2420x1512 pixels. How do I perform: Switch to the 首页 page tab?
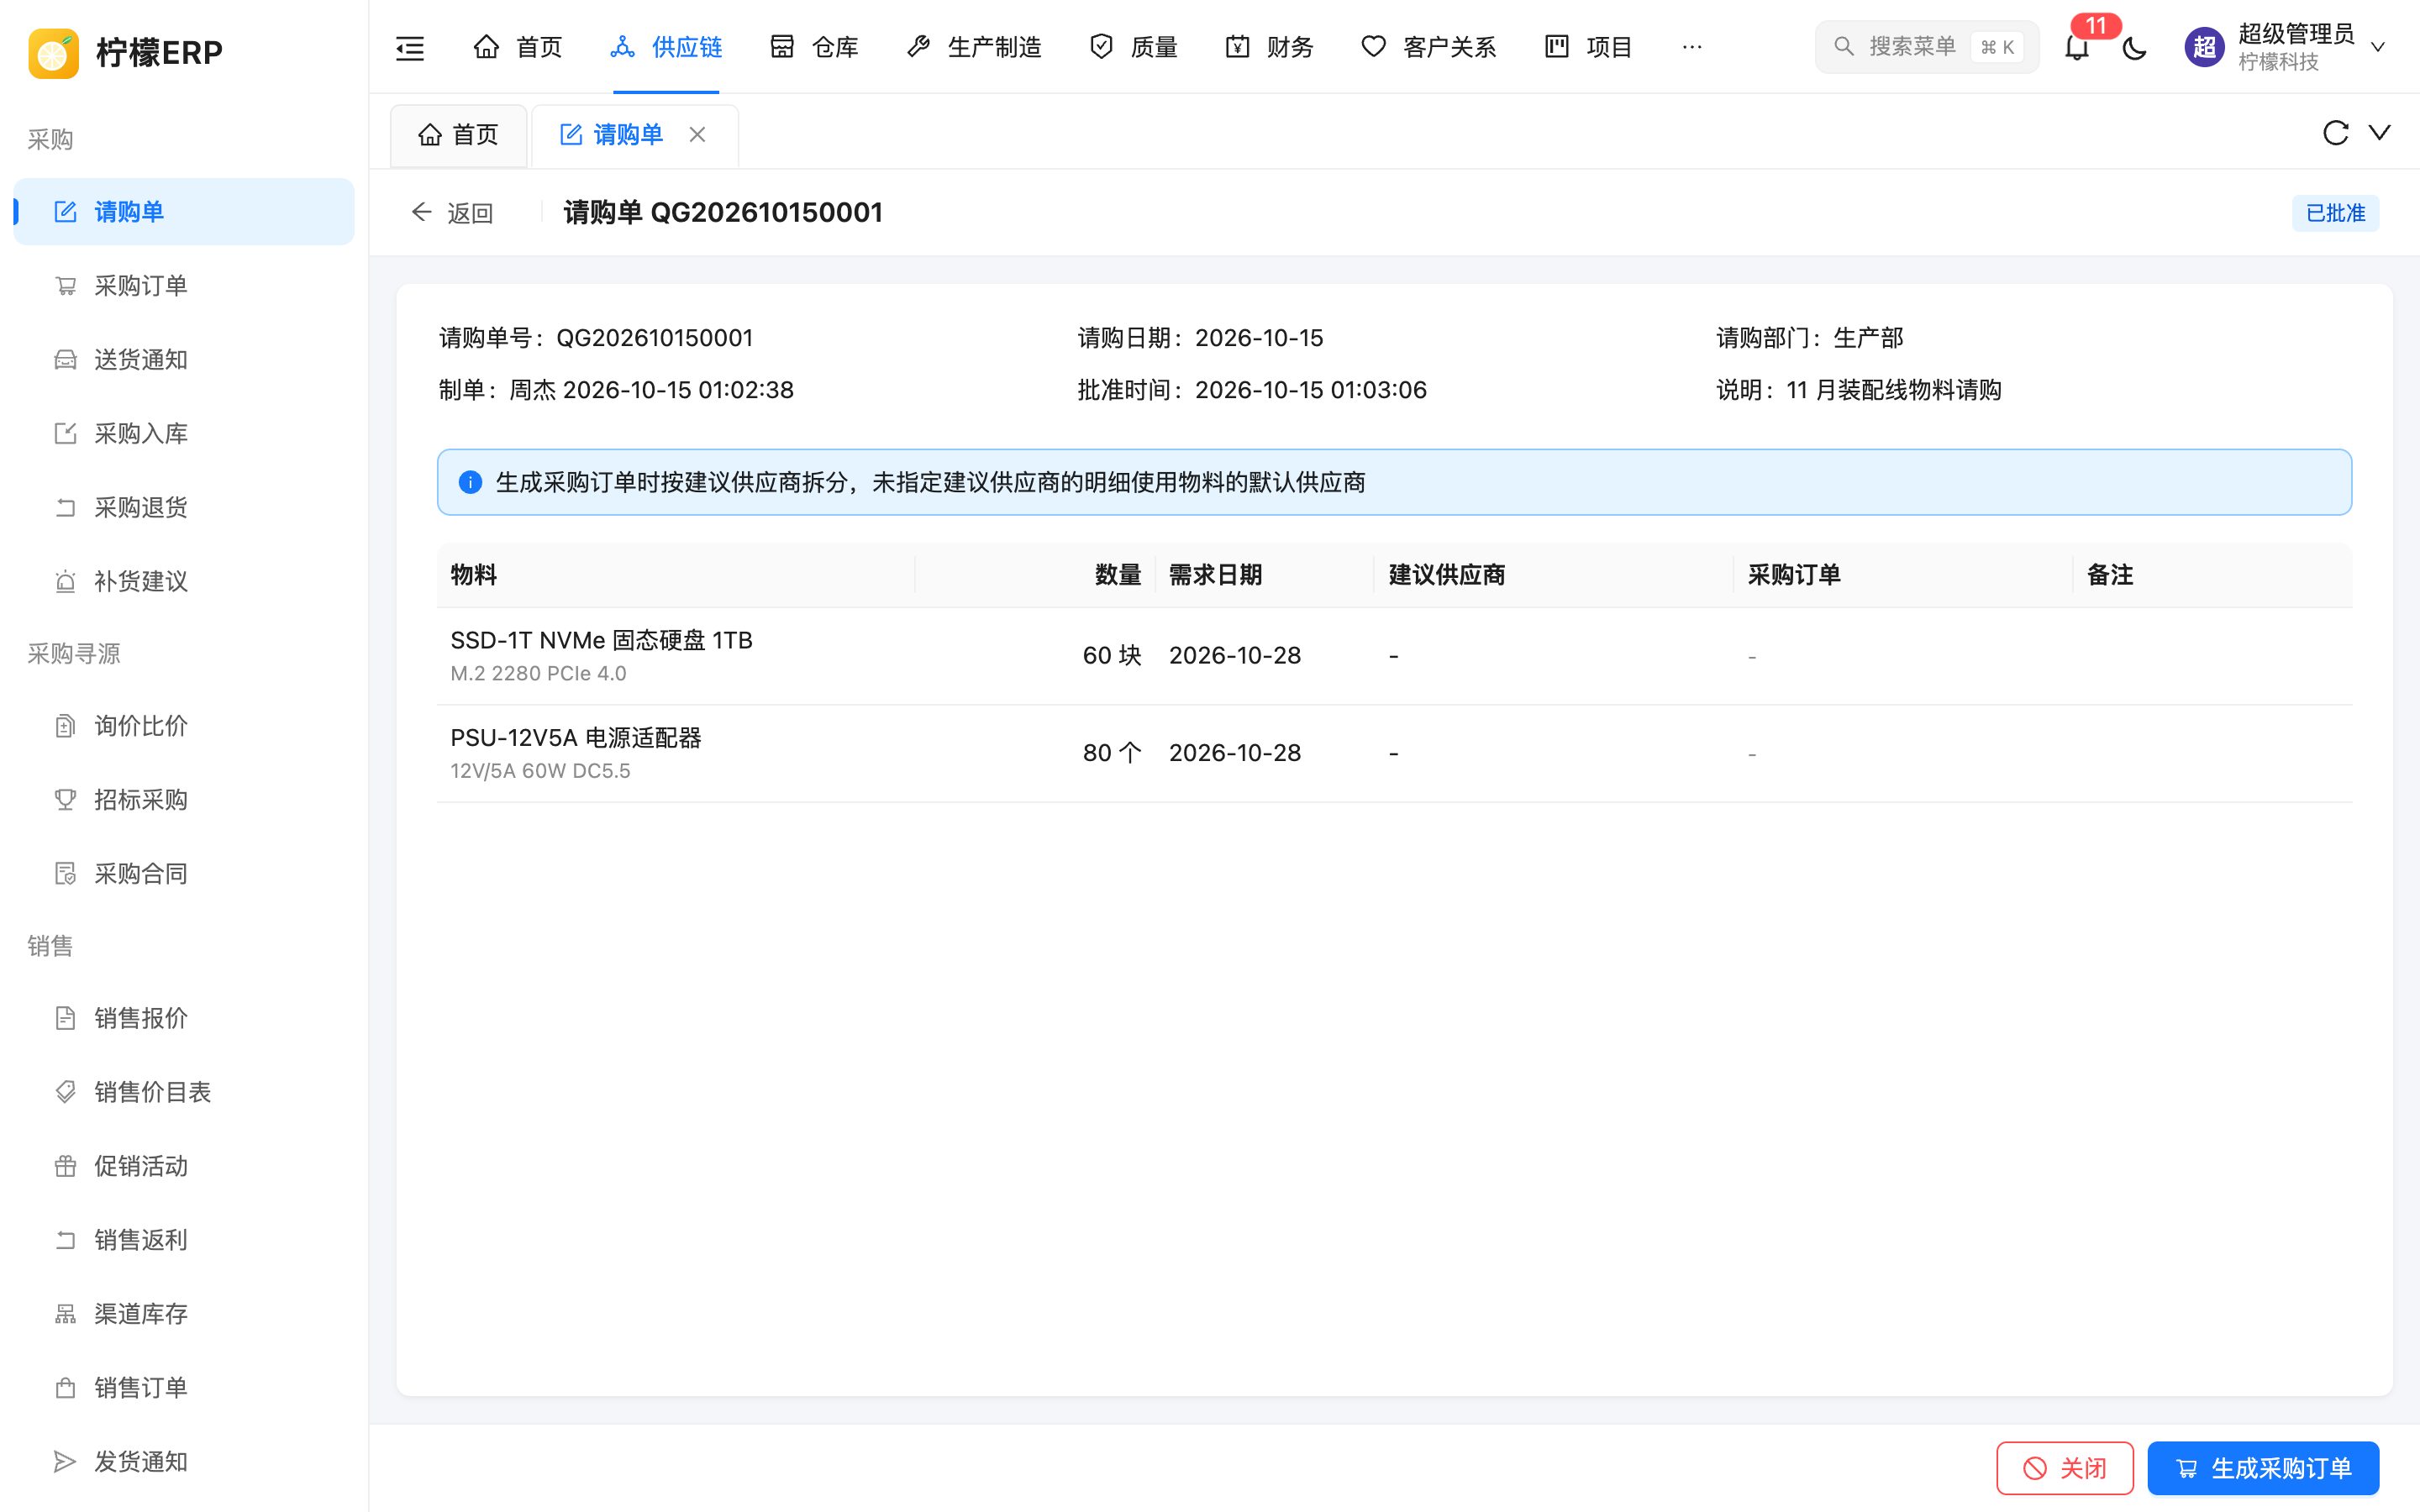(459, 135)
